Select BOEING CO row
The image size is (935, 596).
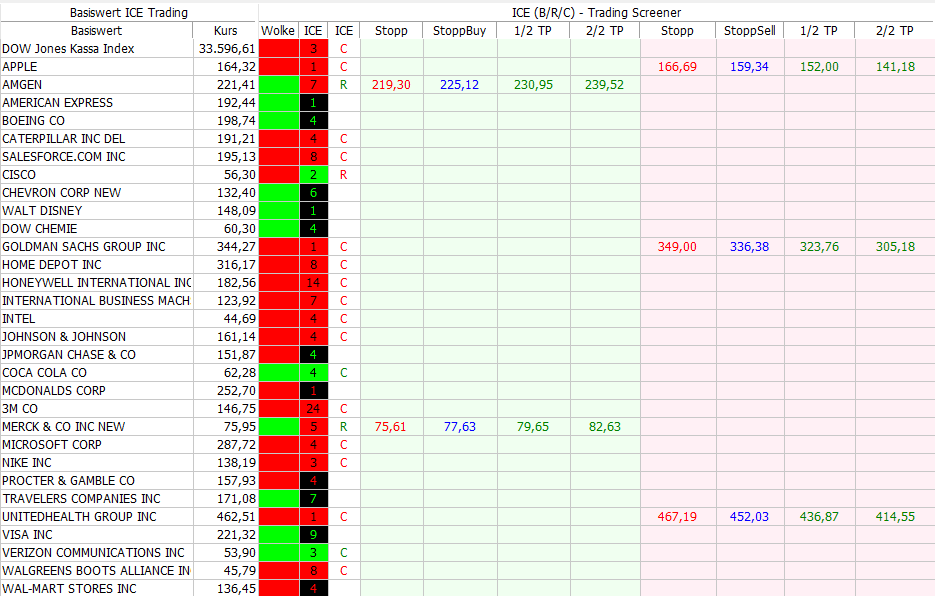pyautogui.click(x=33, y=121)
